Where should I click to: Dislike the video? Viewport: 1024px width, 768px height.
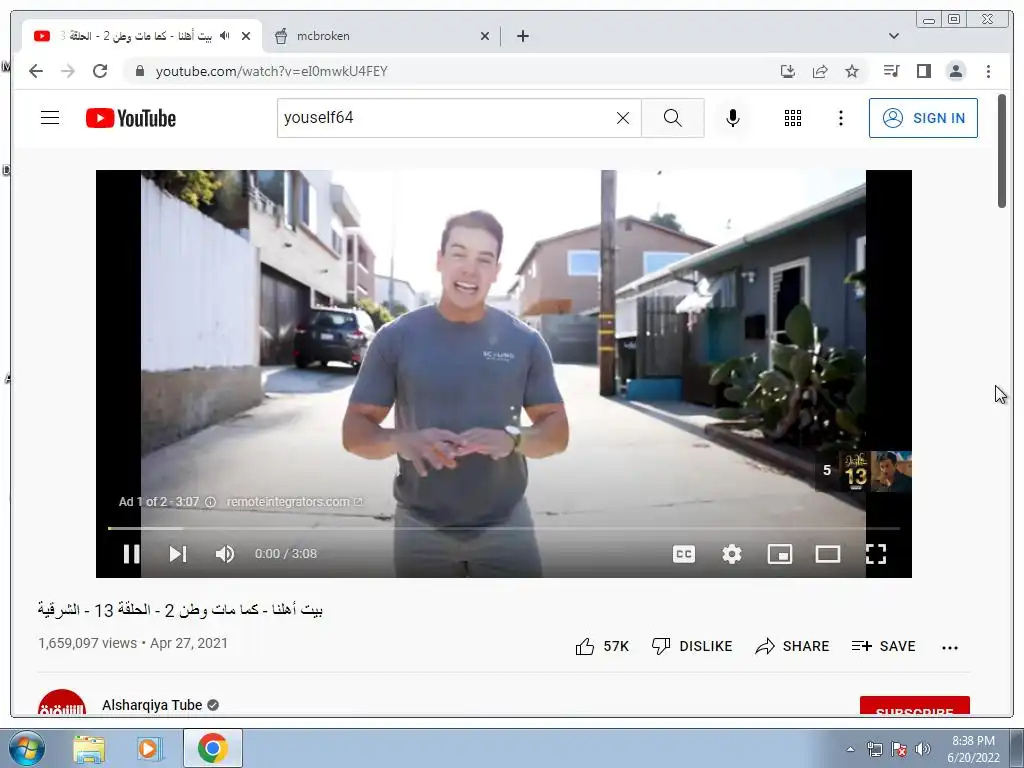pos(692,646)
